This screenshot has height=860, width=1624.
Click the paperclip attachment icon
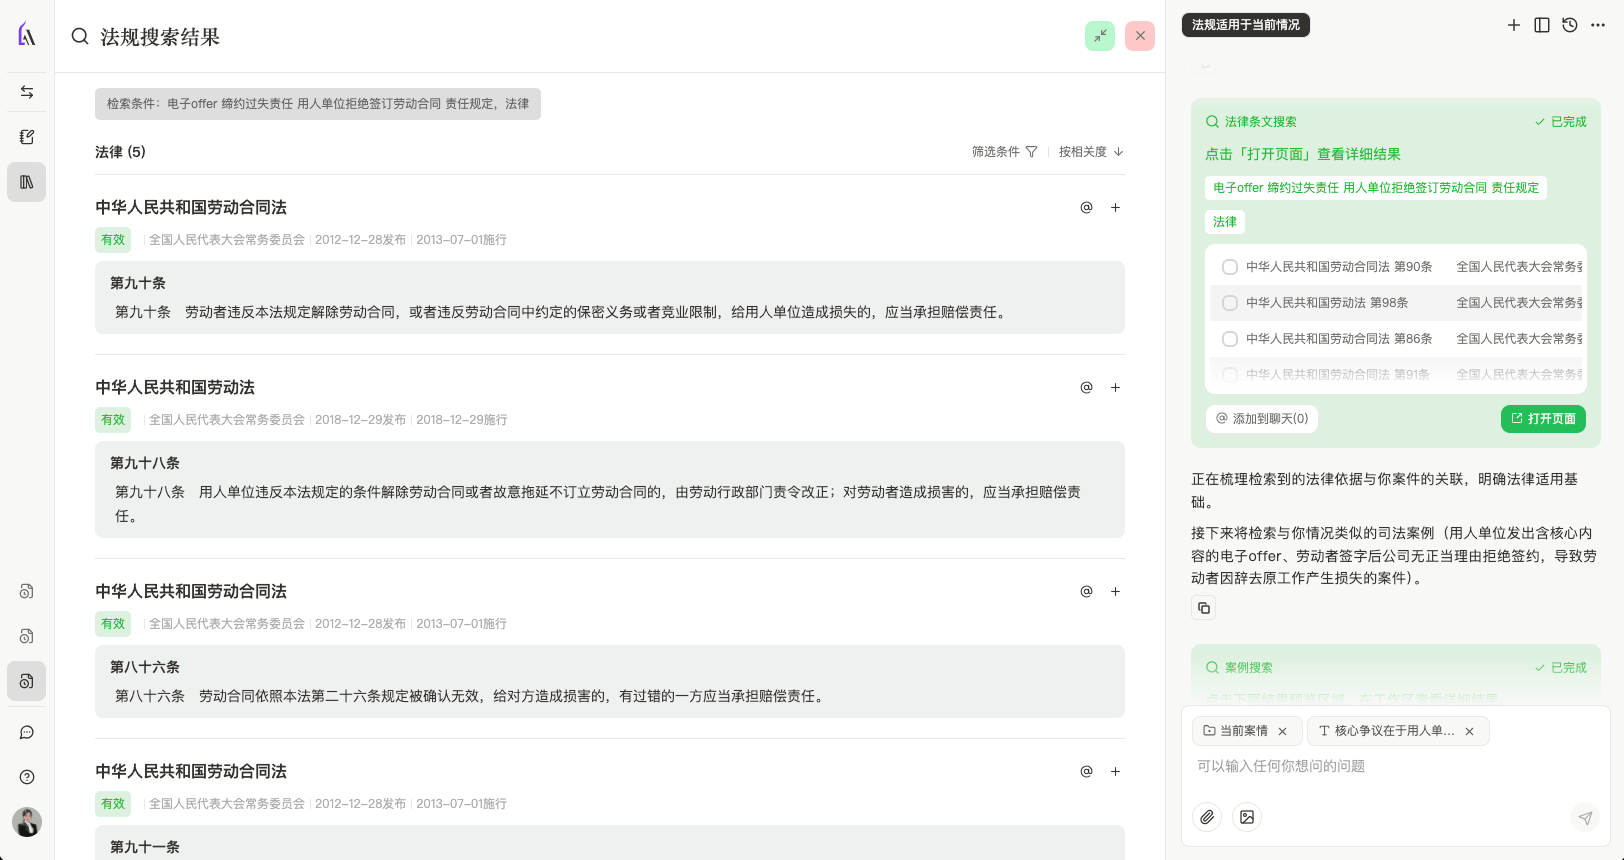pos(1207,817)
